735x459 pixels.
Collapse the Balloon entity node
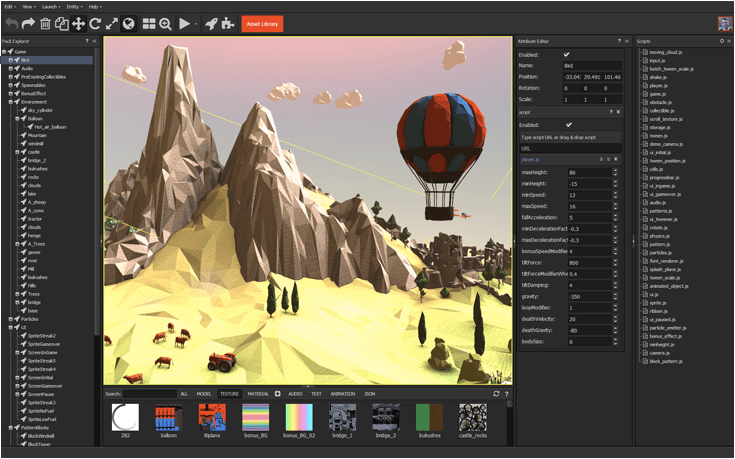17,119
